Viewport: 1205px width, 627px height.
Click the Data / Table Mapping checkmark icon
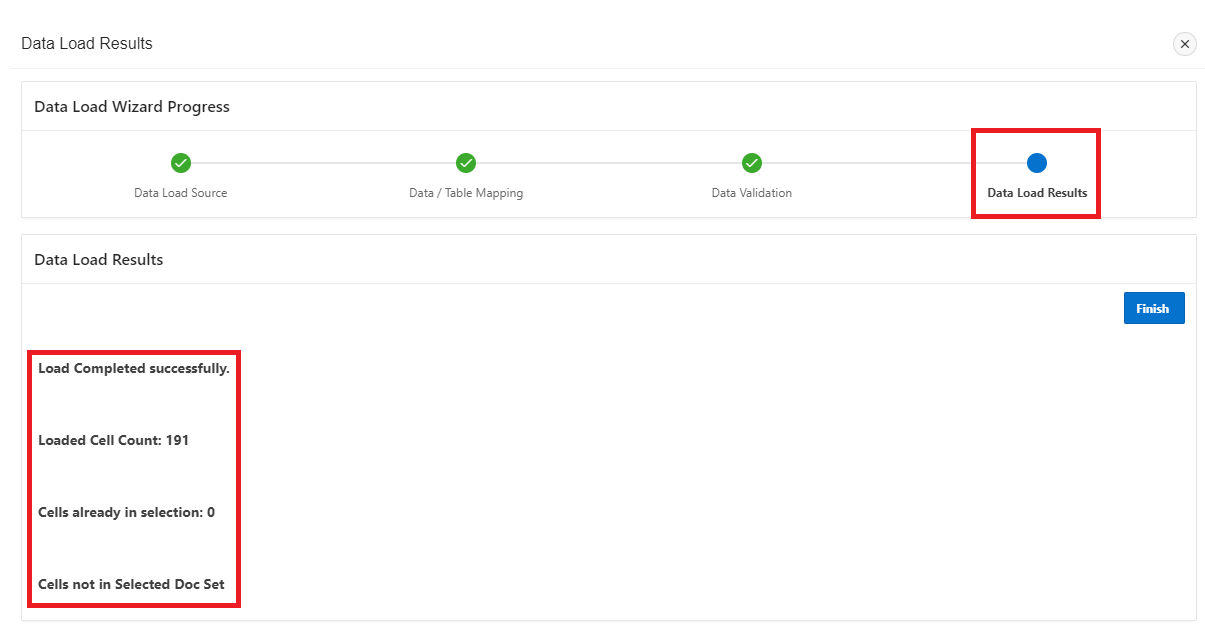pos(466,163)
